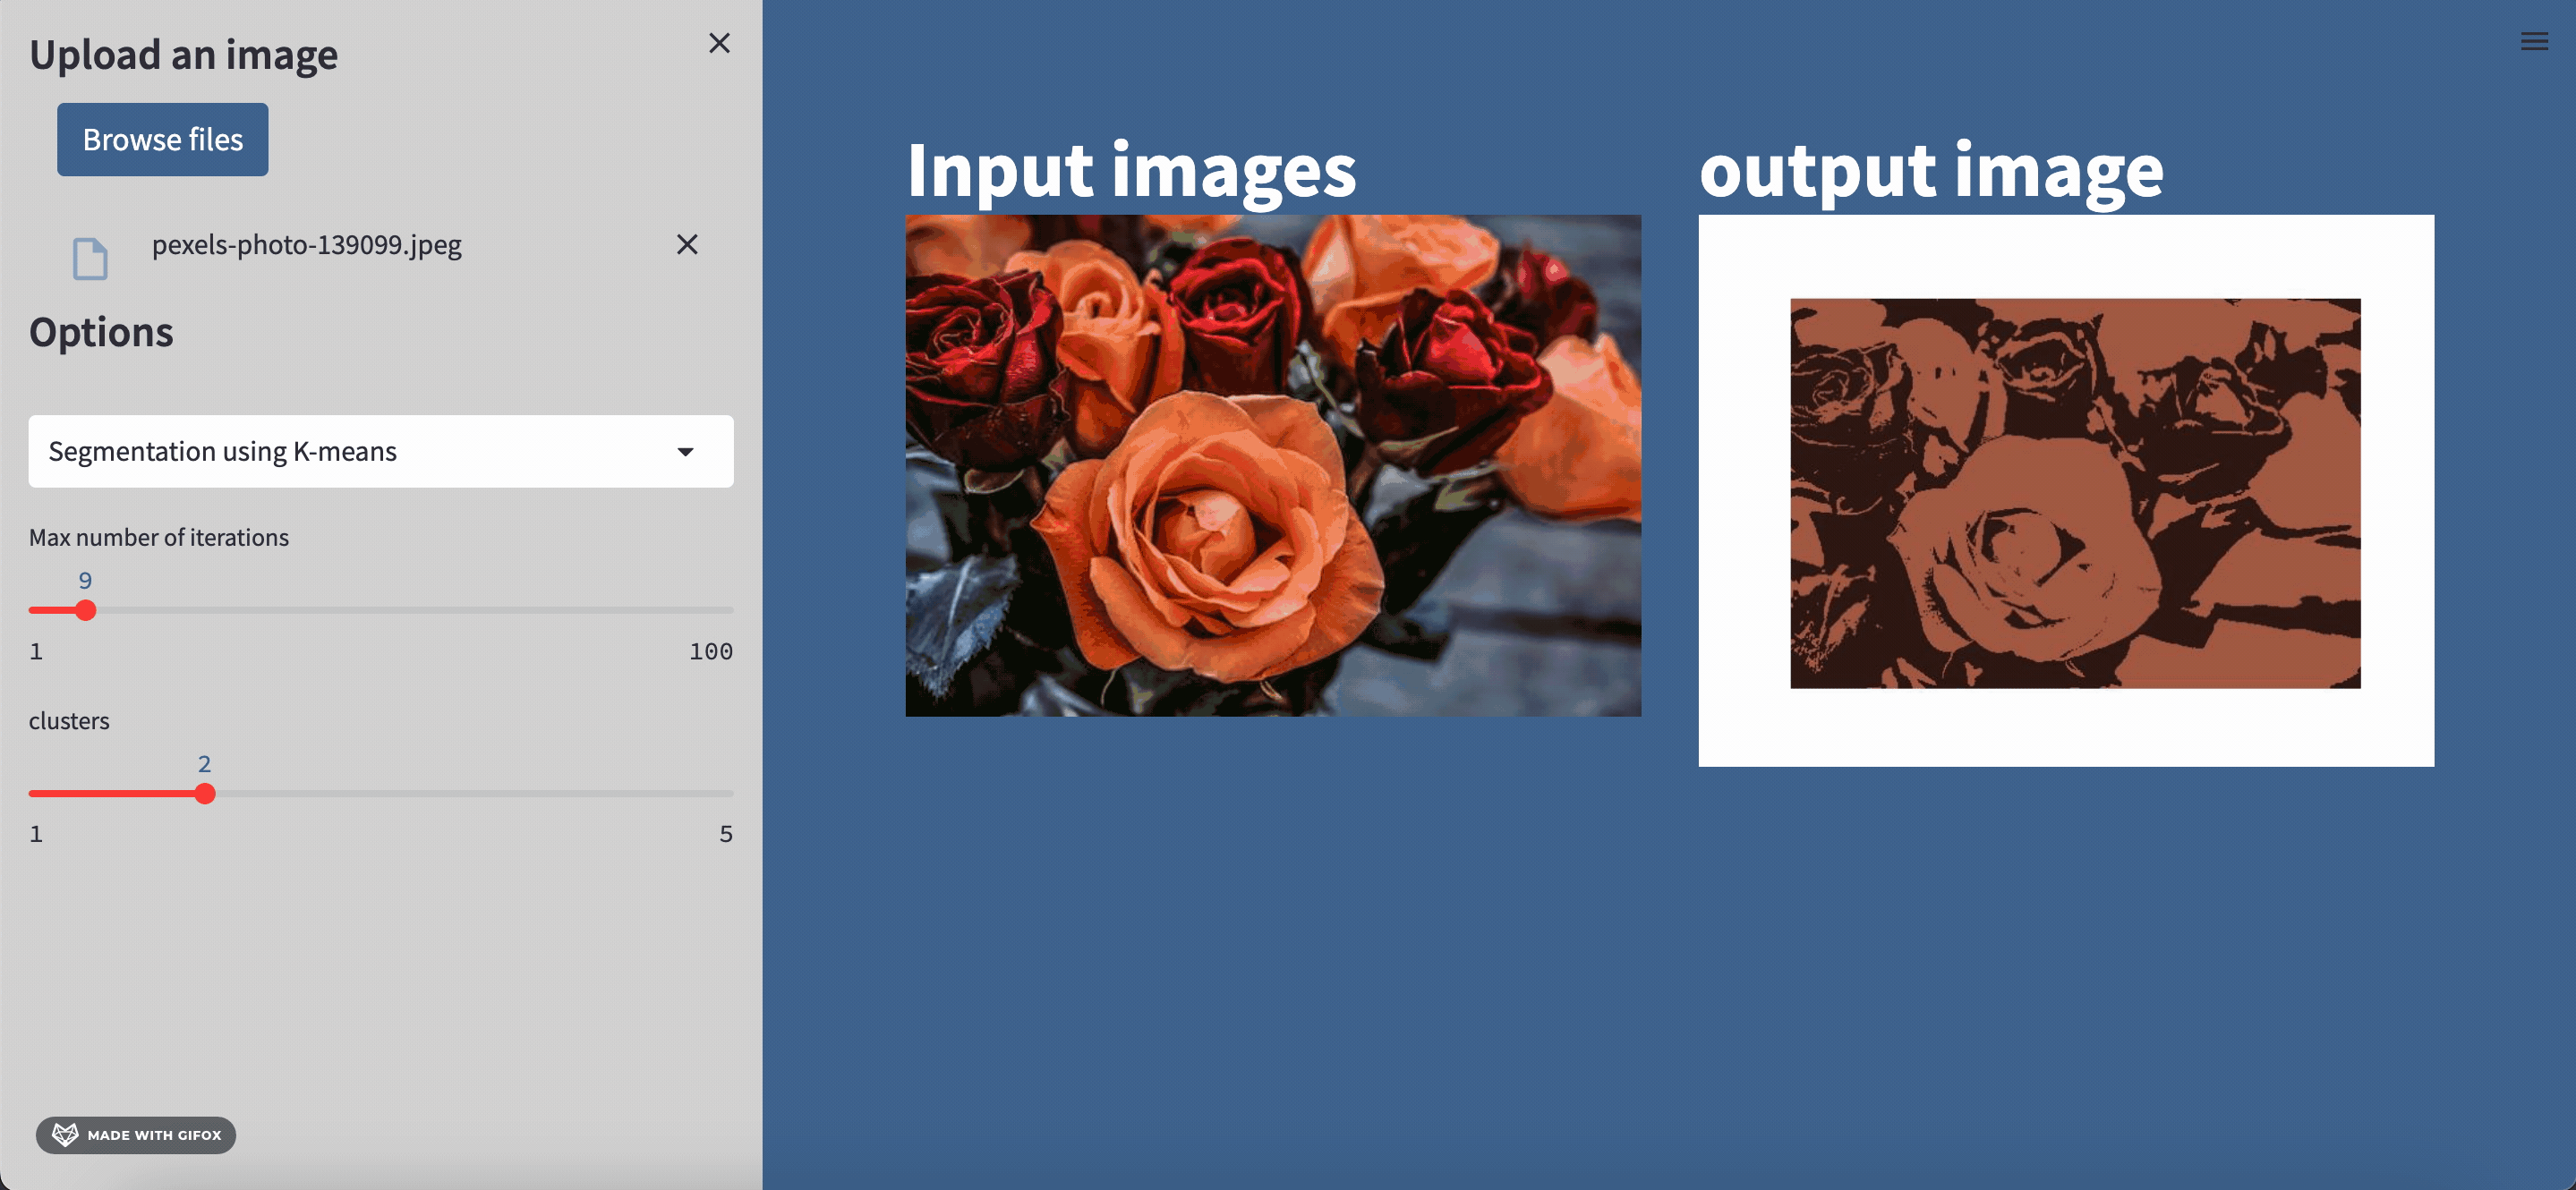Click the Options section heading

101,333
